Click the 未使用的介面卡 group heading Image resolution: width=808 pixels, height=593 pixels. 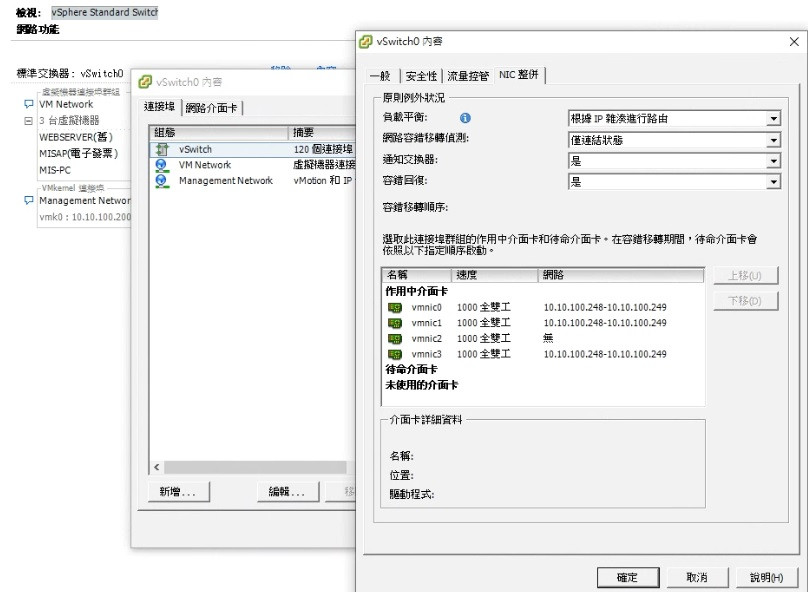click(422, 385)
